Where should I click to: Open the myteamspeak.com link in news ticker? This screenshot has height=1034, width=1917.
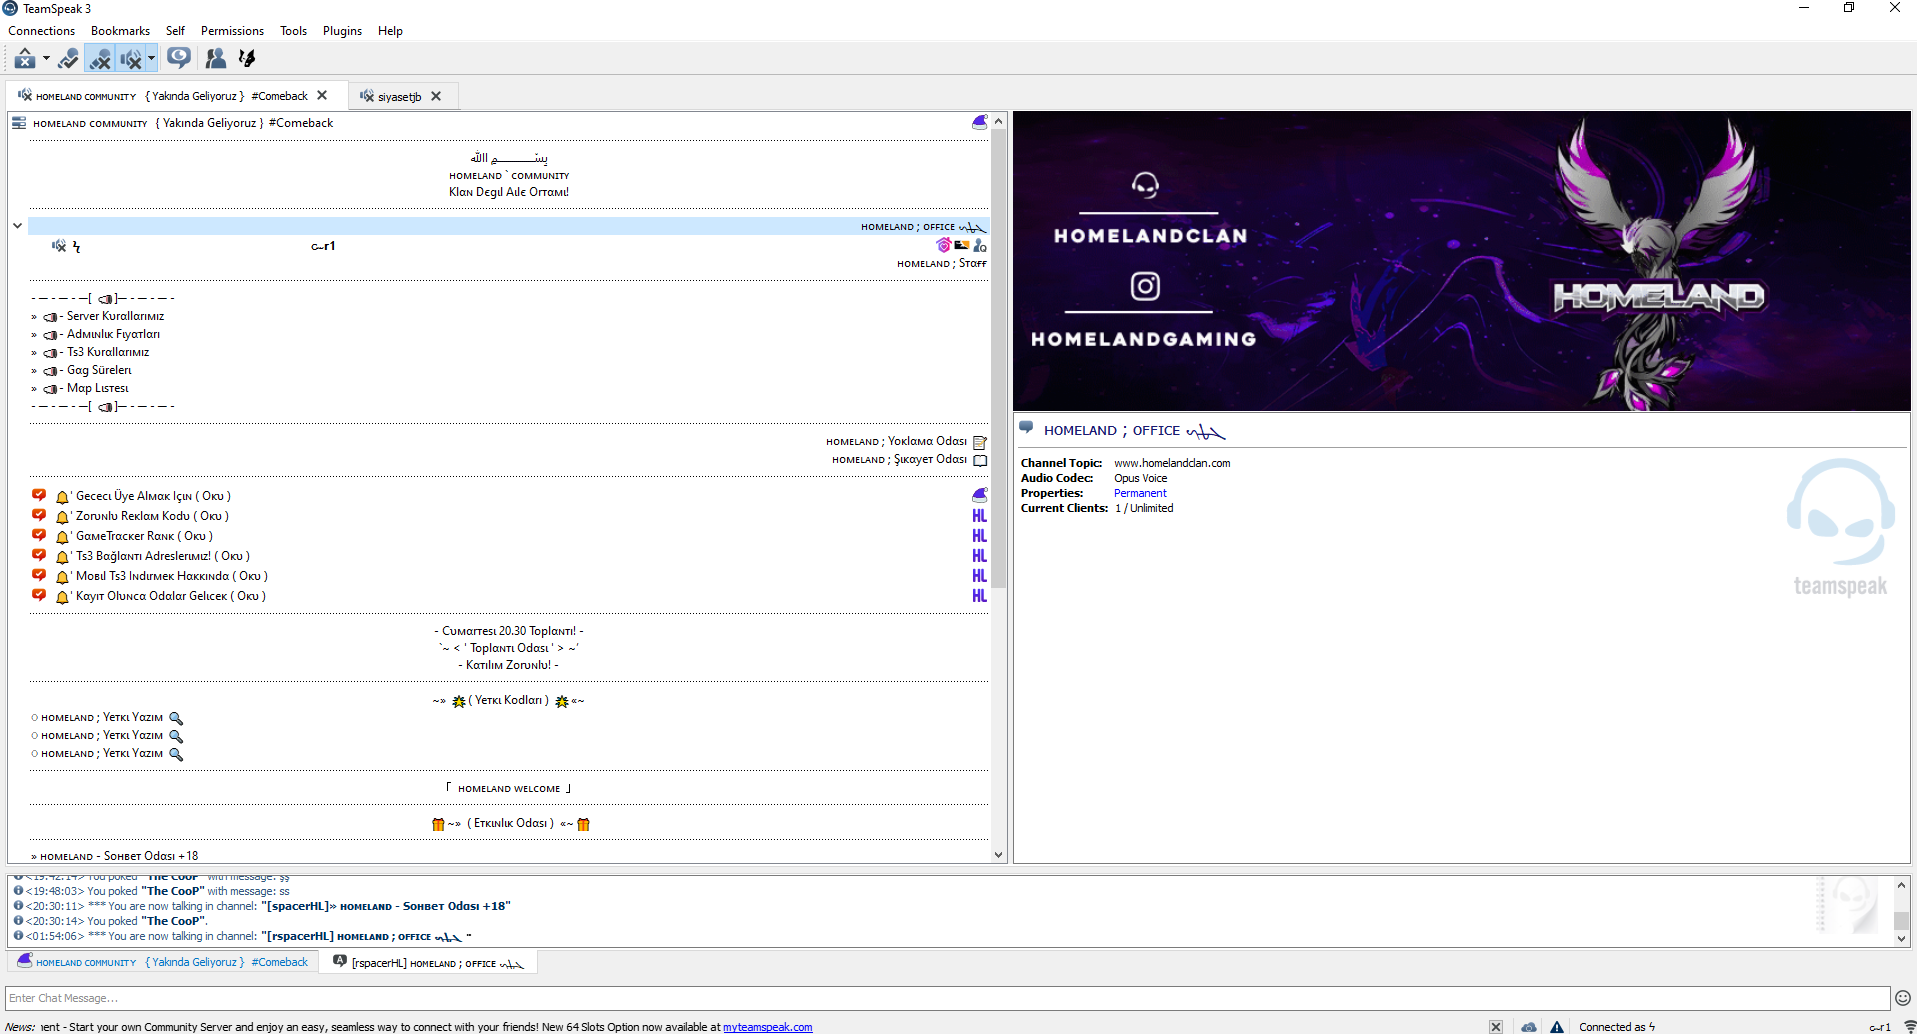point(768,1027)
